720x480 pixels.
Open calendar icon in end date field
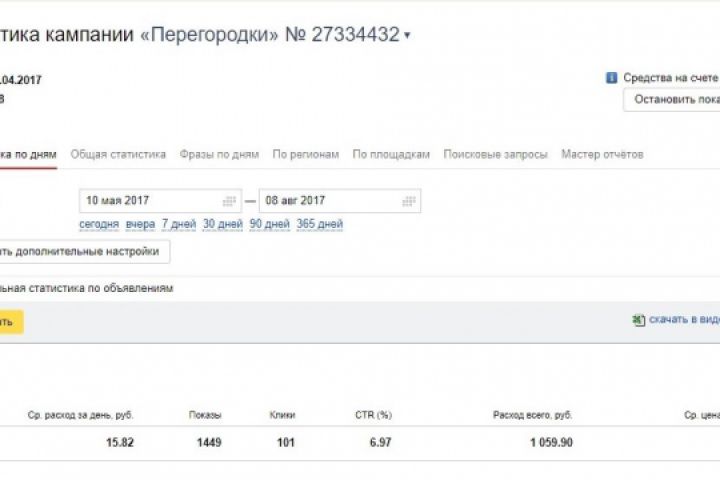(x=408, y=201)
